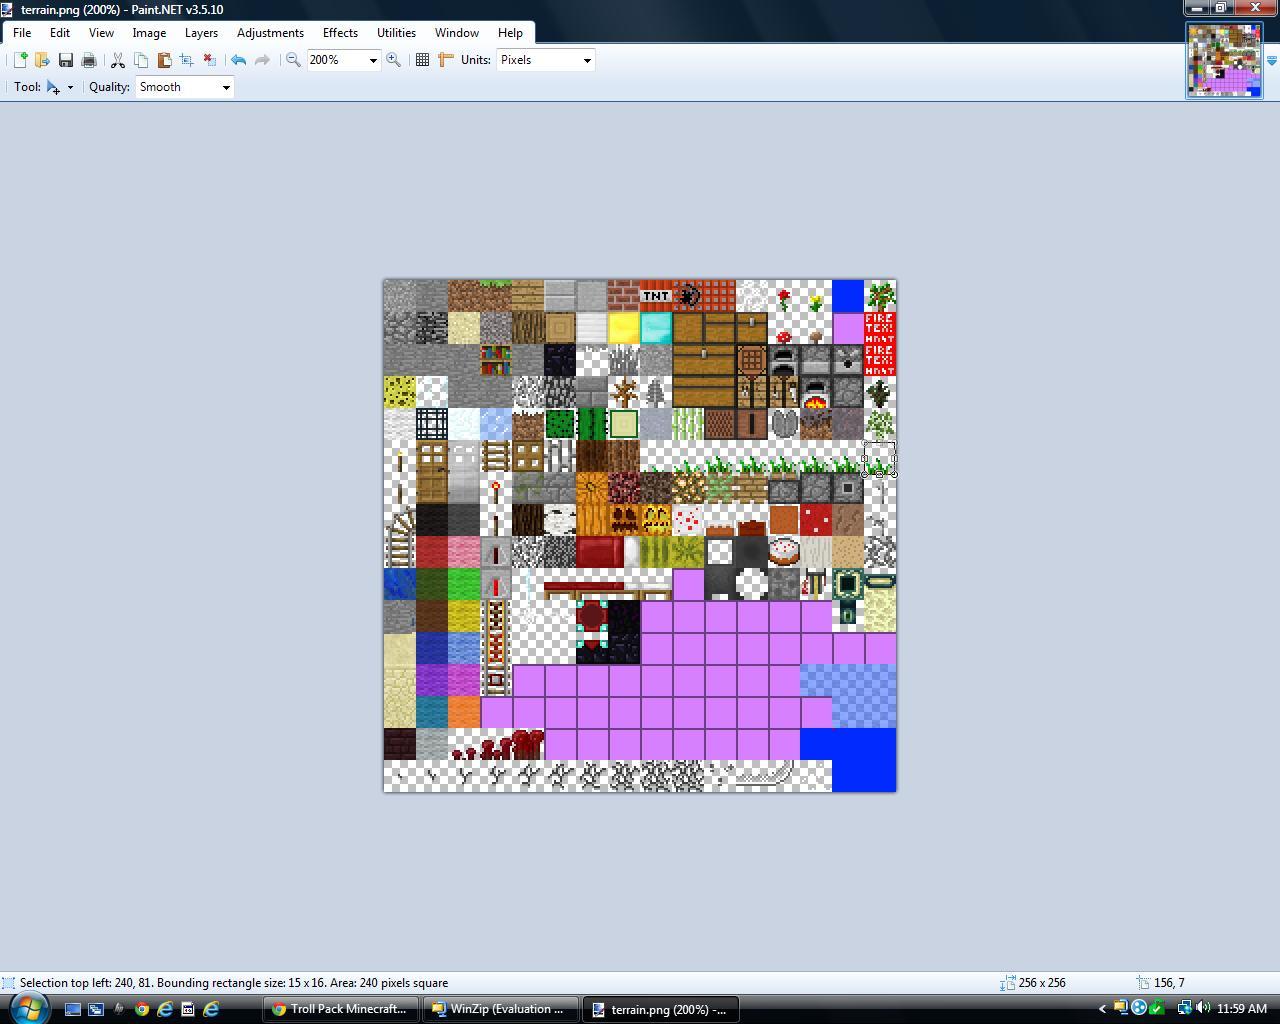
Task: Copy the selection using the Copy icon
Action: click(x=141, y=60)
